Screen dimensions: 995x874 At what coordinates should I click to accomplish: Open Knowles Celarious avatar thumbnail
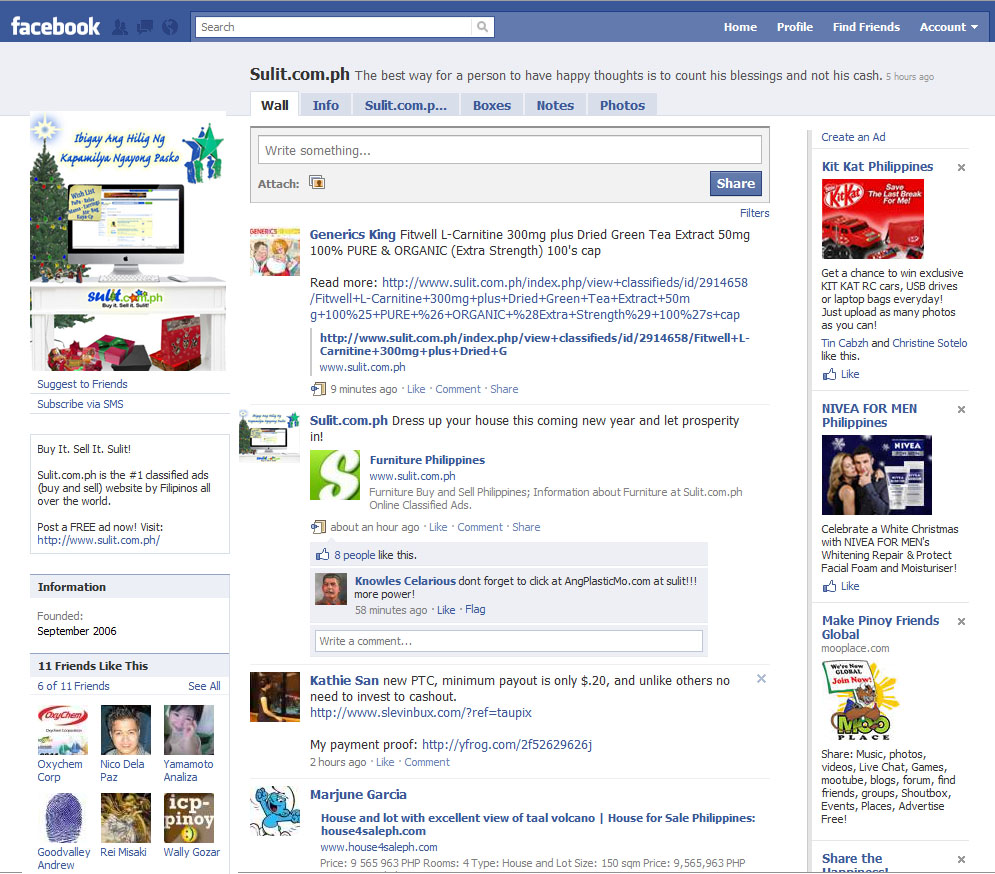(331, 589)
